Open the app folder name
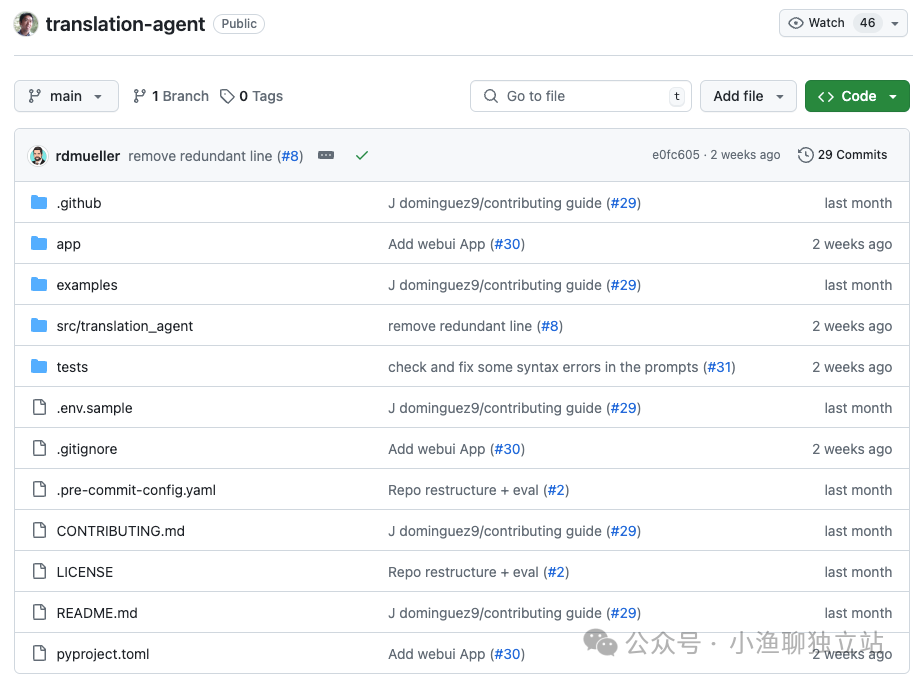This screenshot has height=680, width=913. pyautogui.click(x=69, y=245)
